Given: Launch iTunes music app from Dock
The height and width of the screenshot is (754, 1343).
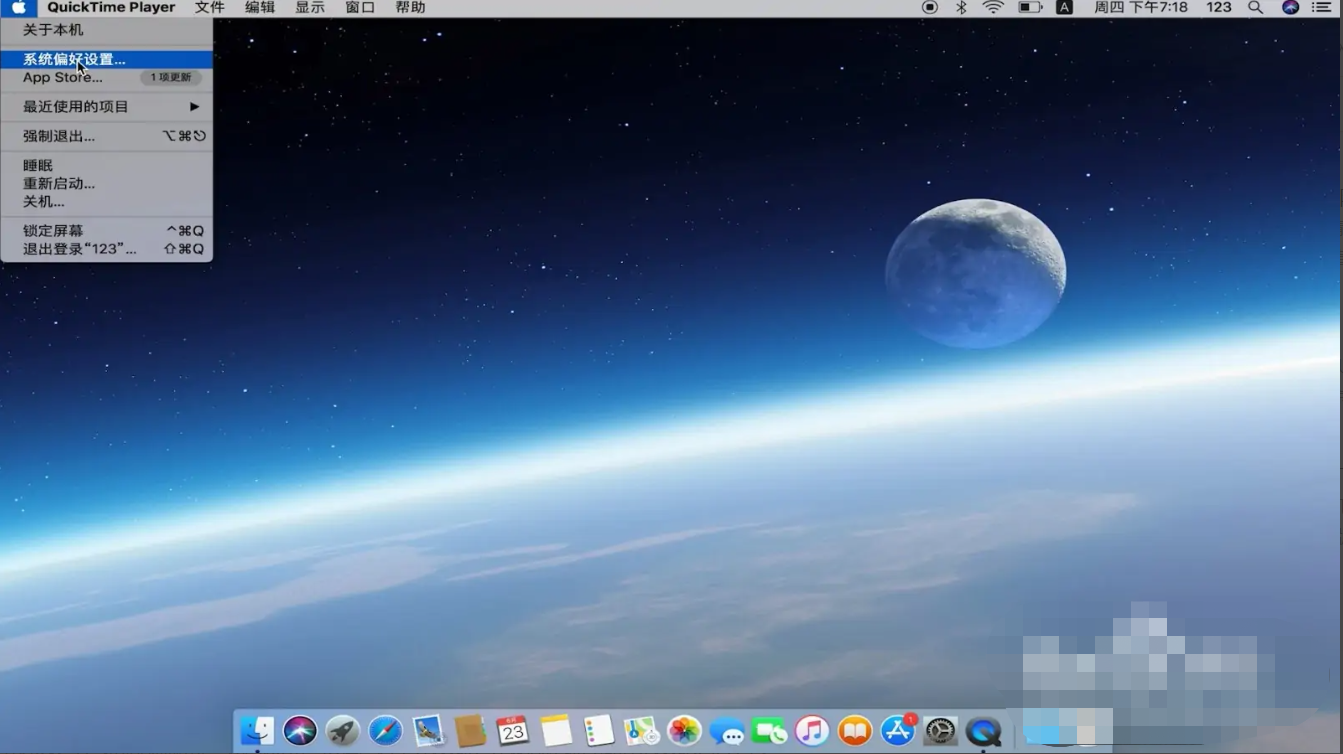Looking at the screenshot, I should click(x=812, y=731).
